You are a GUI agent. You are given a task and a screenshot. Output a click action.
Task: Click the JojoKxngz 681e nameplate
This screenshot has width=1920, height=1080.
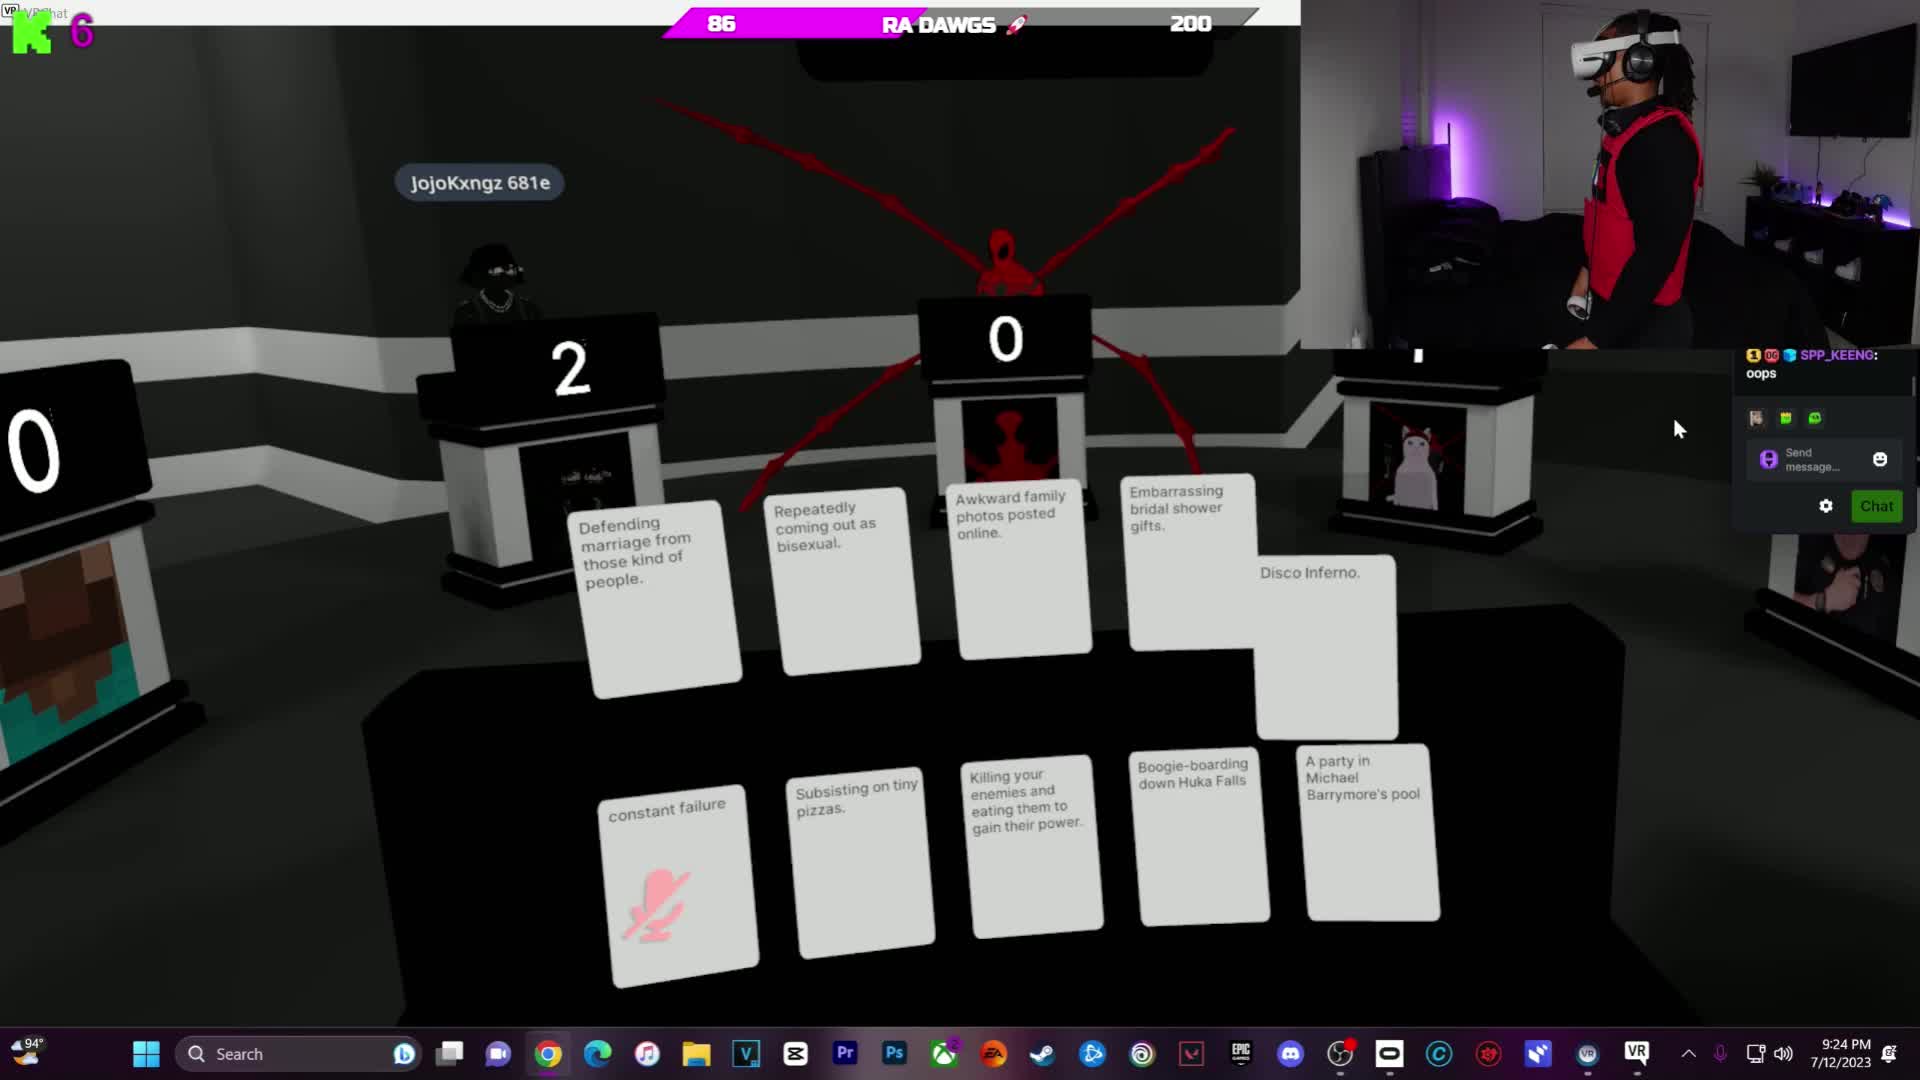pos(480,183)
